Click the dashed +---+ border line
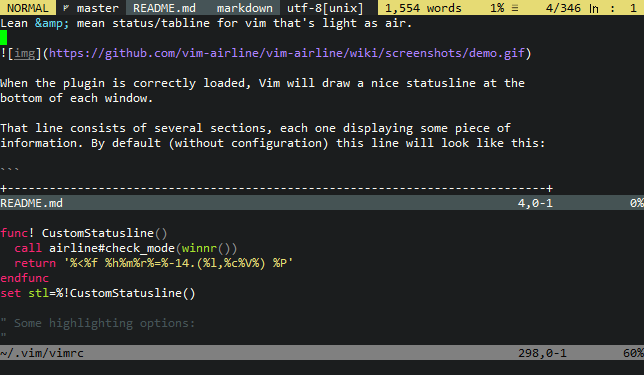The height and width of the screenshot is (375, 644). click(277, 189)
